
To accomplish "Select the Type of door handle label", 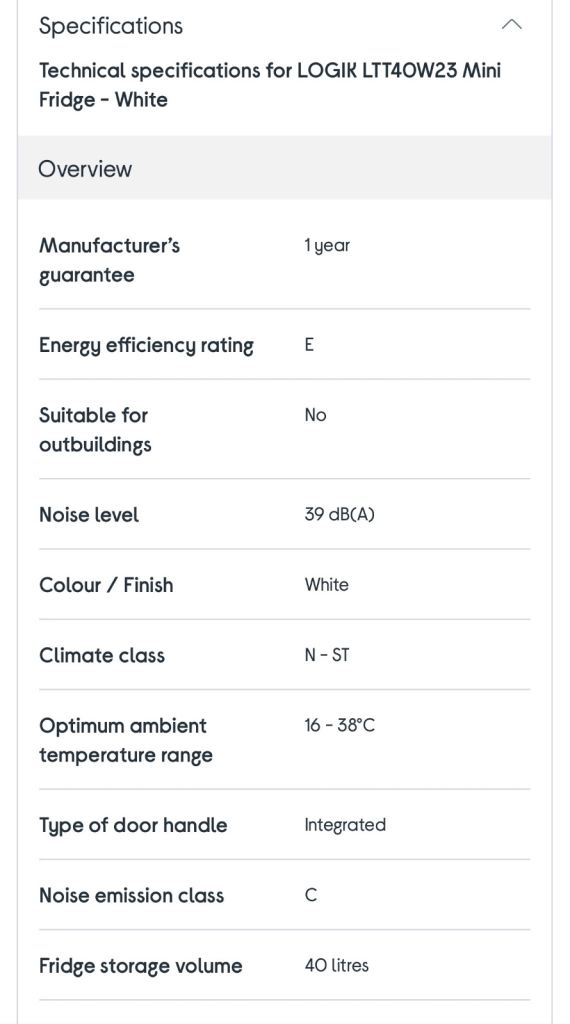I will [133, 825].
